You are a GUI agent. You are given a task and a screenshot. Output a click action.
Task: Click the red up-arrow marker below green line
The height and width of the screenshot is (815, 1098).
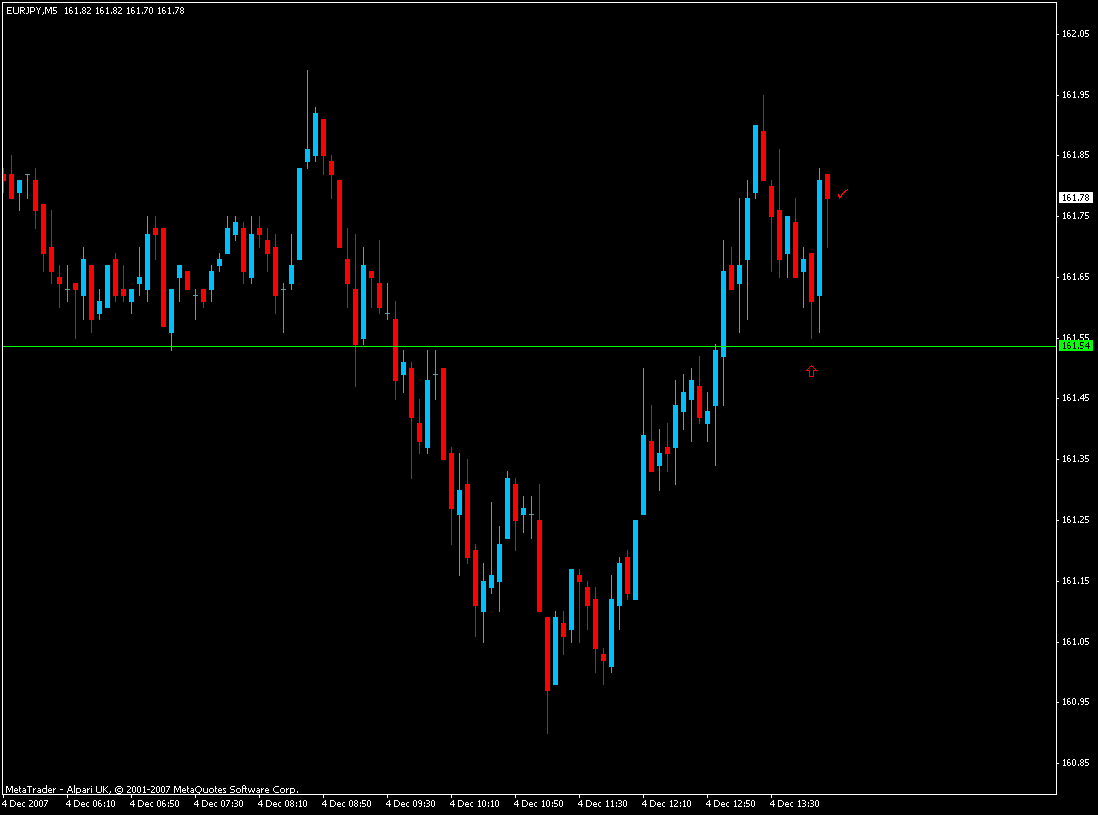811,371
